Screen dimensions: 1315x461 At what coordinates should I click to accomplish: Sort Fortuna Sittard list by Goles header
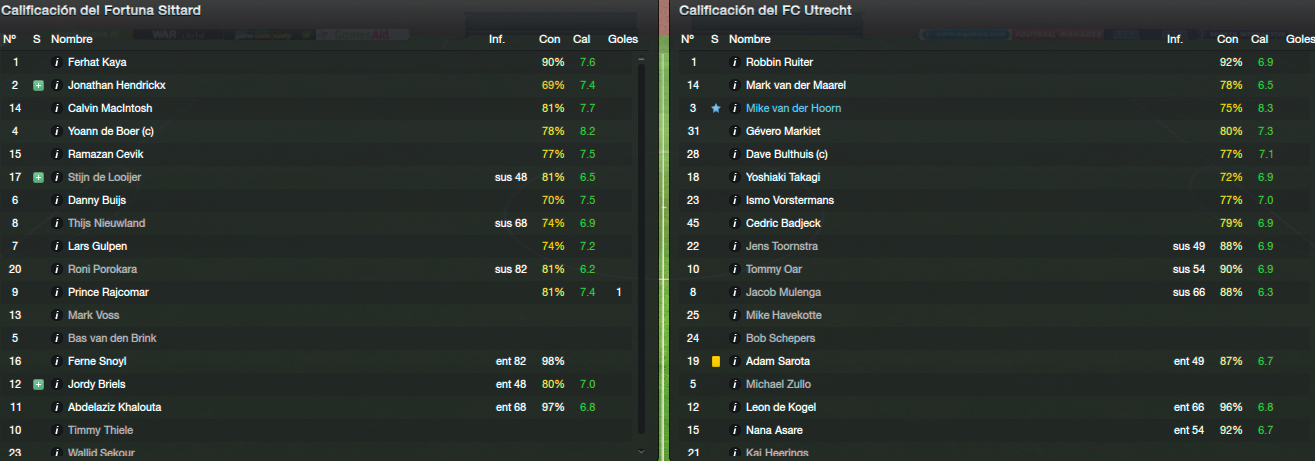(x=622, y=39)
